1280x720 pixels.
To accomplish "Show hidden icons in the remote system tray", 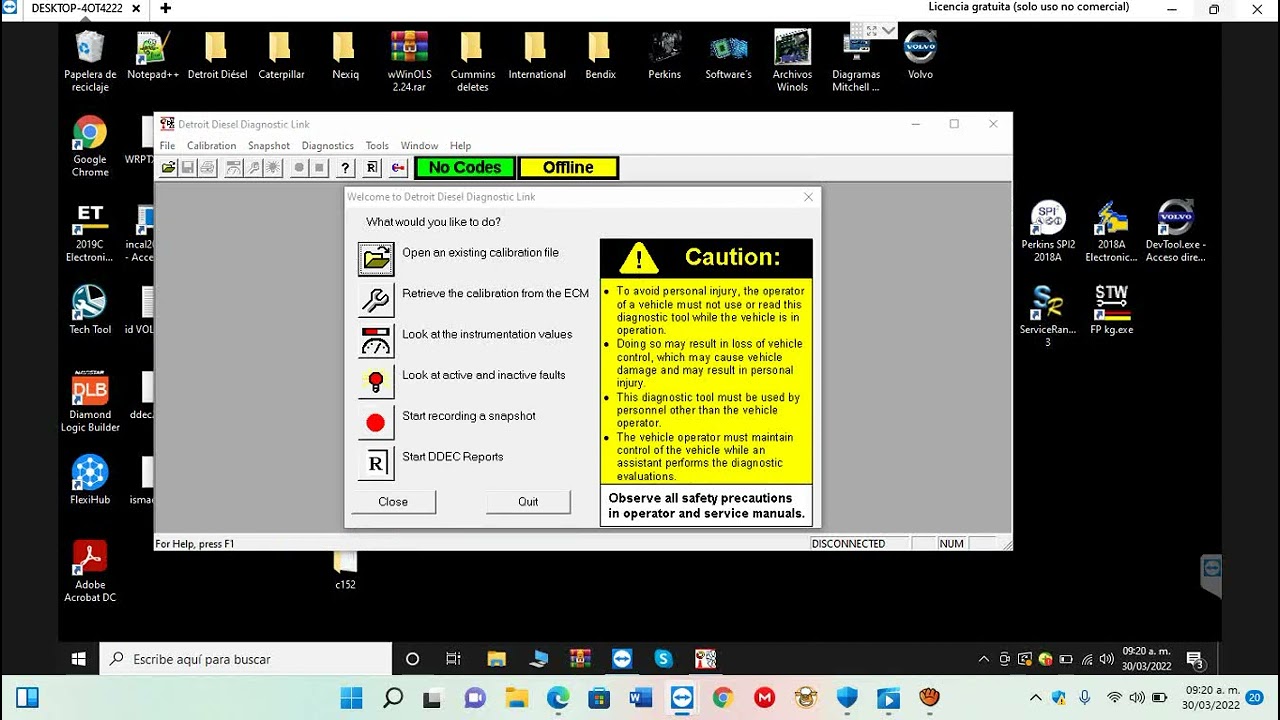I will (x=984, y=659).
